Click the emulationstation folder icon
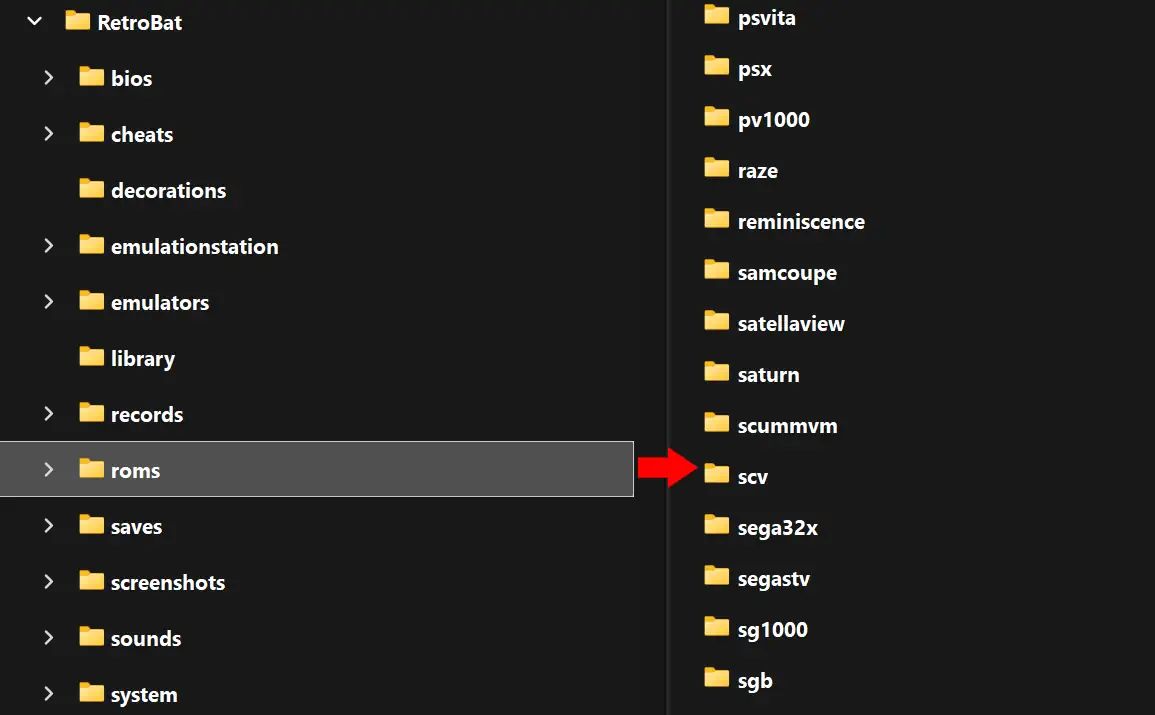This screenshot has width=1155, height=715. point(91,244)
